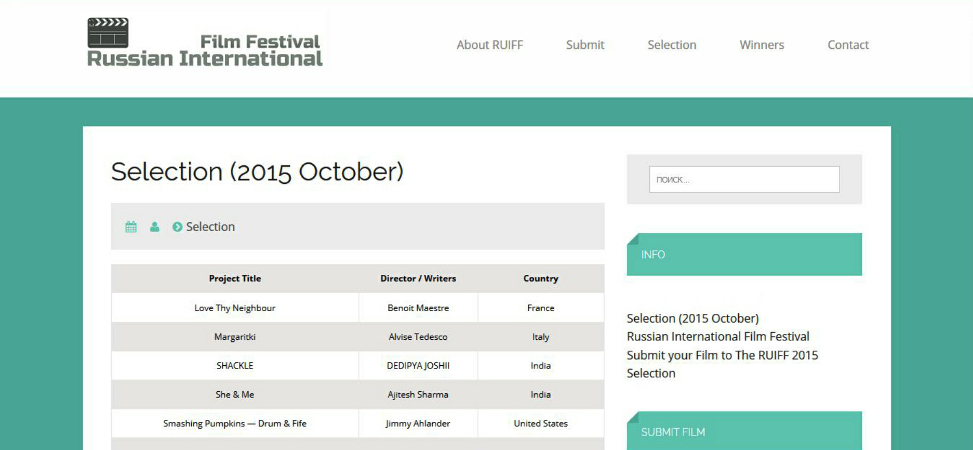Image resolution: width=973 pixels, height=450 pixels.
Task: Open the Winners page
Action: (761, 45)
